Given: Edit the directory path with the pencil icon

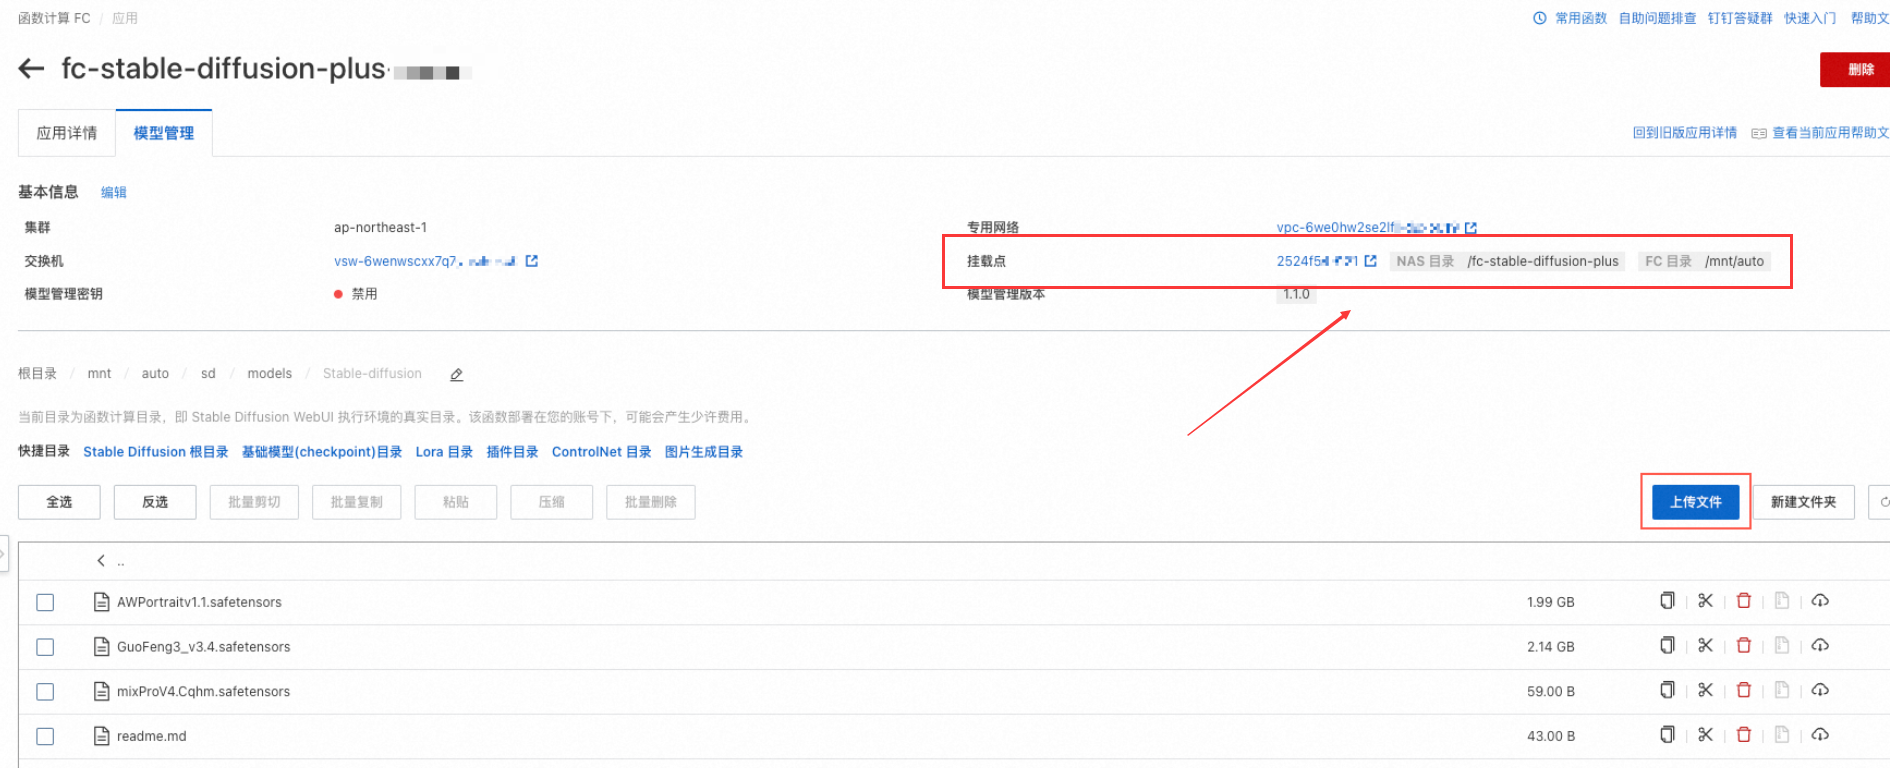Looking at the screenshot, I should click(456, 375).
